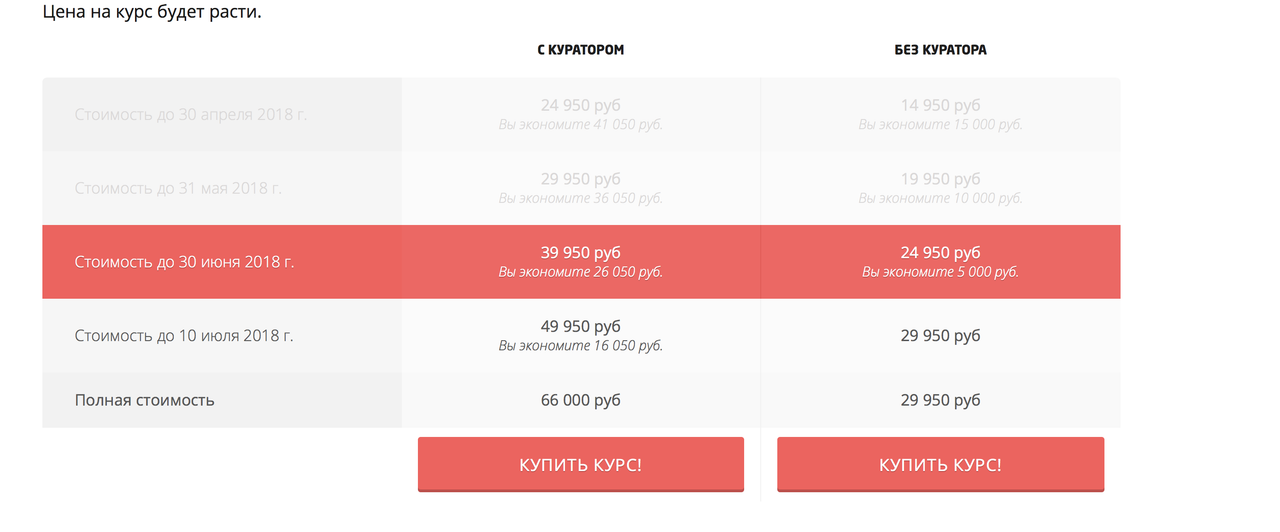Select the 14 950 руб price
Screen dimensions: 1280x532
pos(940,105)
